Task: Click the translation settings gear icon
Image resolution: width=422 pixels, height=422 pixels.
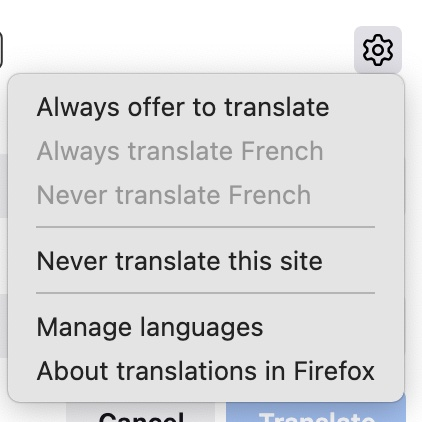Action: (378, 50)
